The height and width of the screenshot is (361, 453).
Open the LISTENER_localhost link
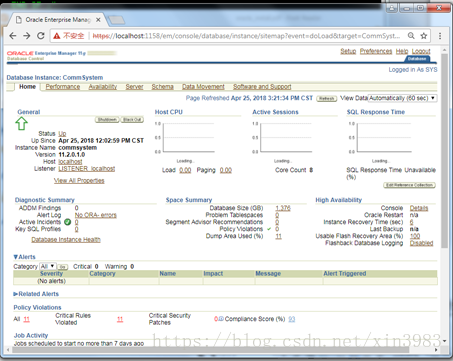(x=87, y=169)
